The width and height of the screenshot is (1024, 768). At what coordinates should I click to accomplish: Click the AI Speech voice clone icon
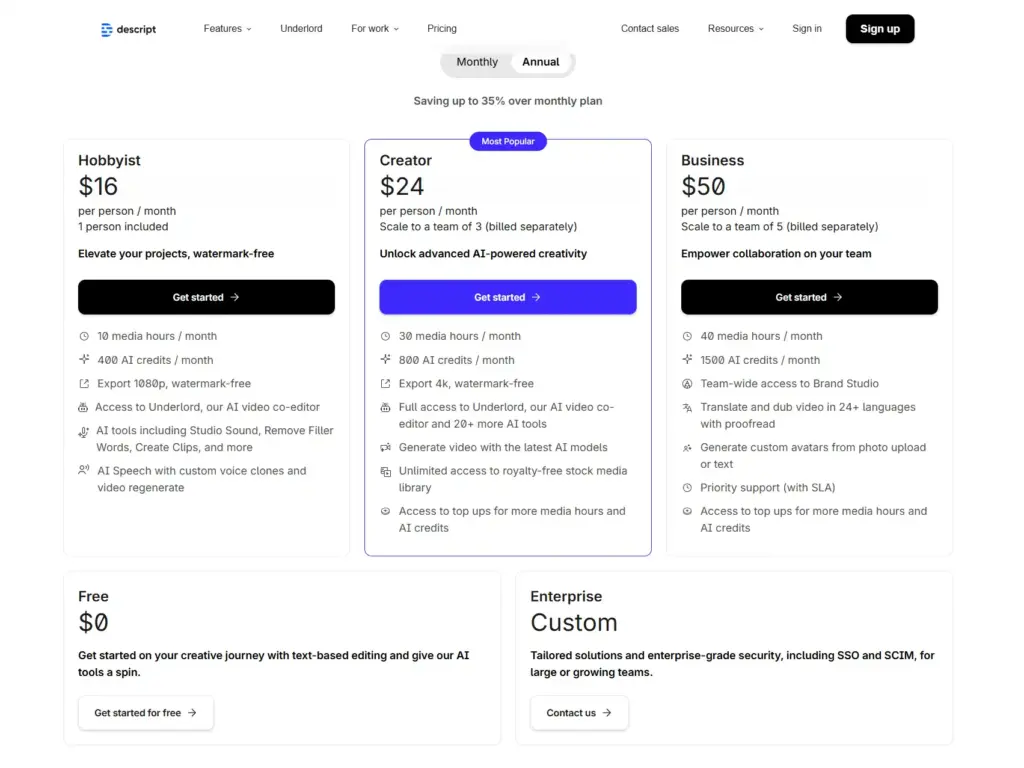pyautogui.click(x=84, y=471)
